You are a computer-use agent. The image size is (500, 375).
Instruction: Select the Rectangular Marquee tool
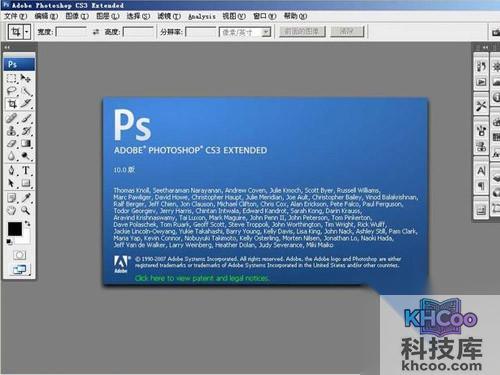[x=12, y=78]
